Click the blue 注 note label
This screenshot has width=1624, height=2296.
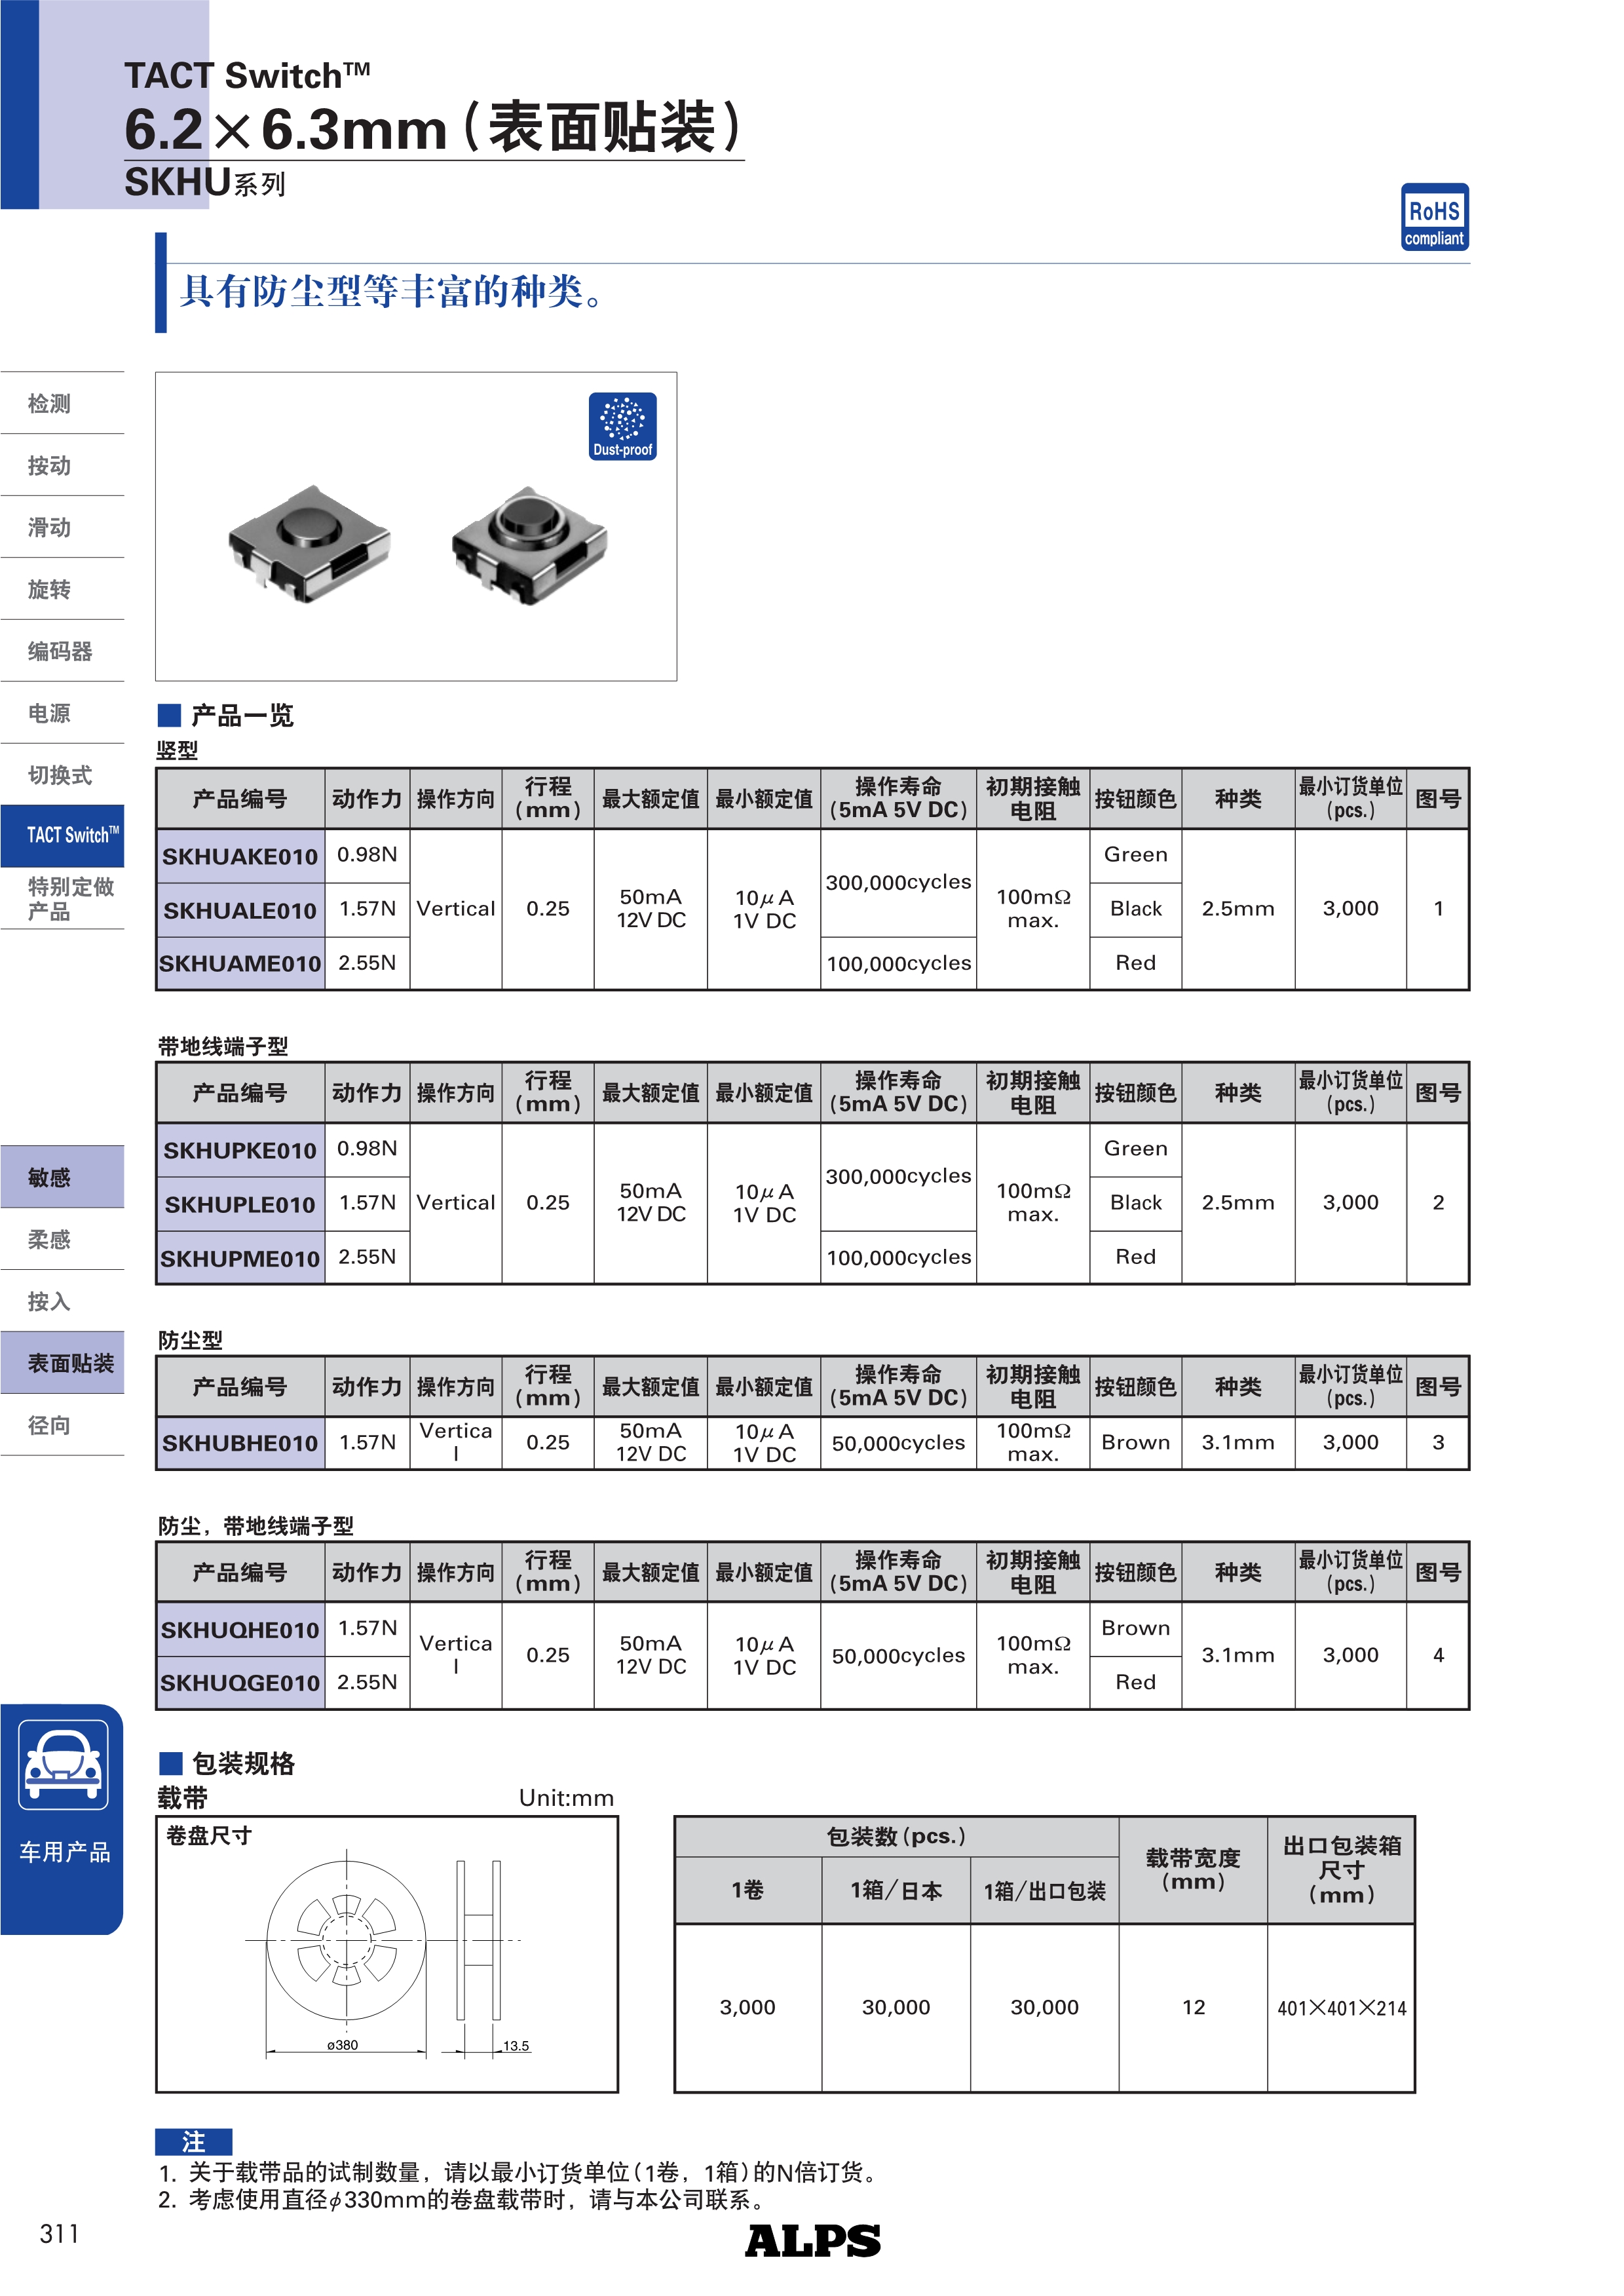pos(194,2141)
